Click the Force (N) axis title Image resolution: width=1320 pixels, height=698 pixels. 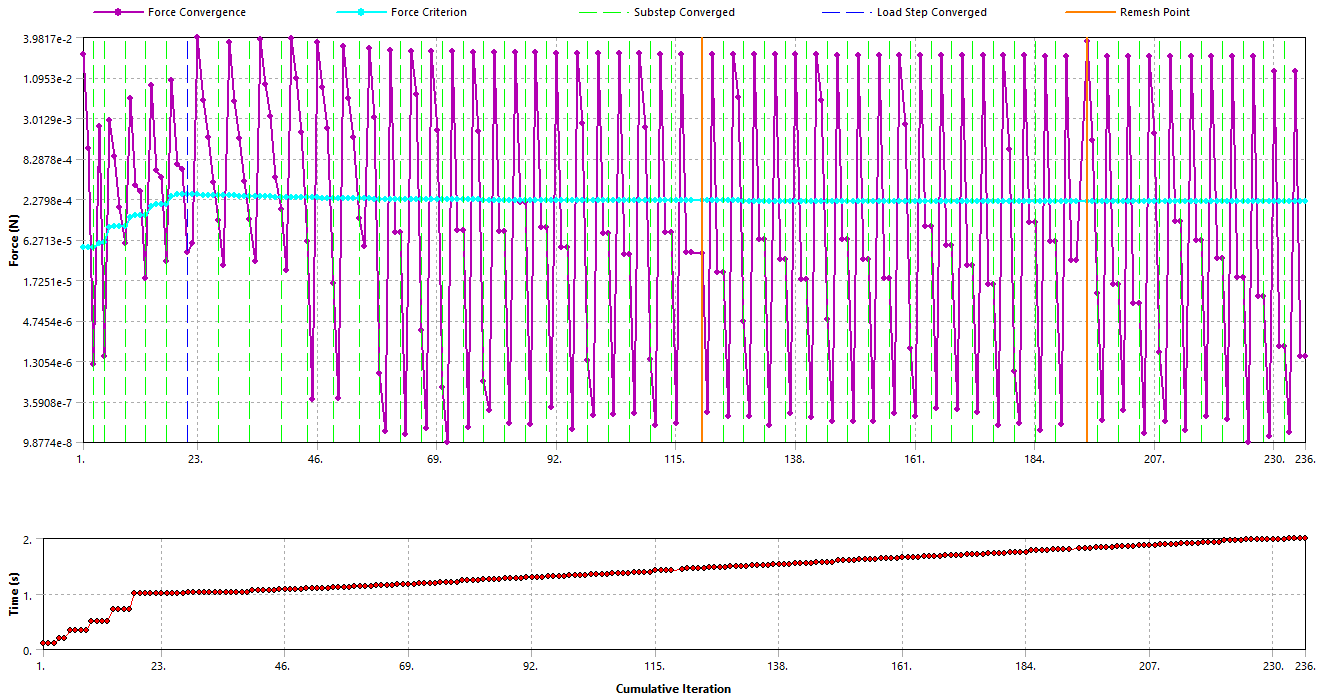pos(13,240)
